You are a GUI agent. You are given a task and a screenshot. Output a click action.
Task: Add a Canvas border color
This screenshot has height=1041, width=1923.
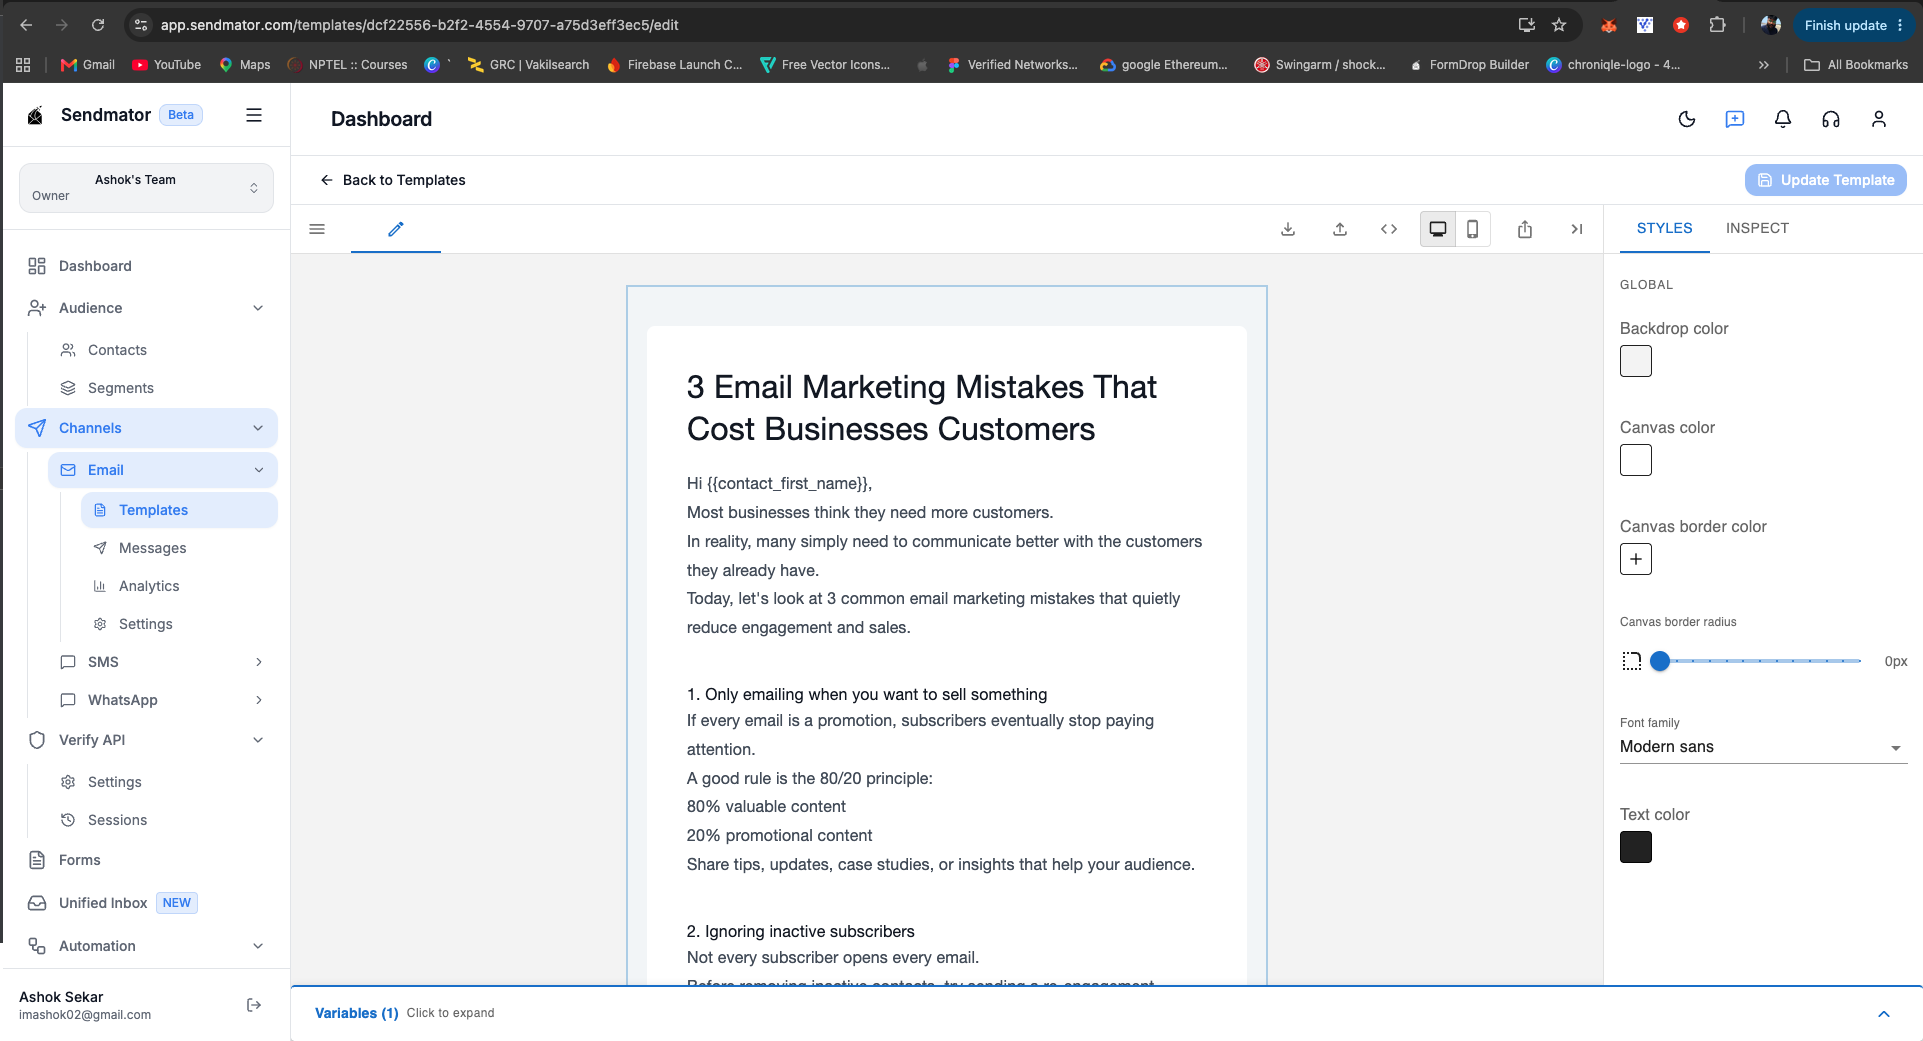point(1636,559)
